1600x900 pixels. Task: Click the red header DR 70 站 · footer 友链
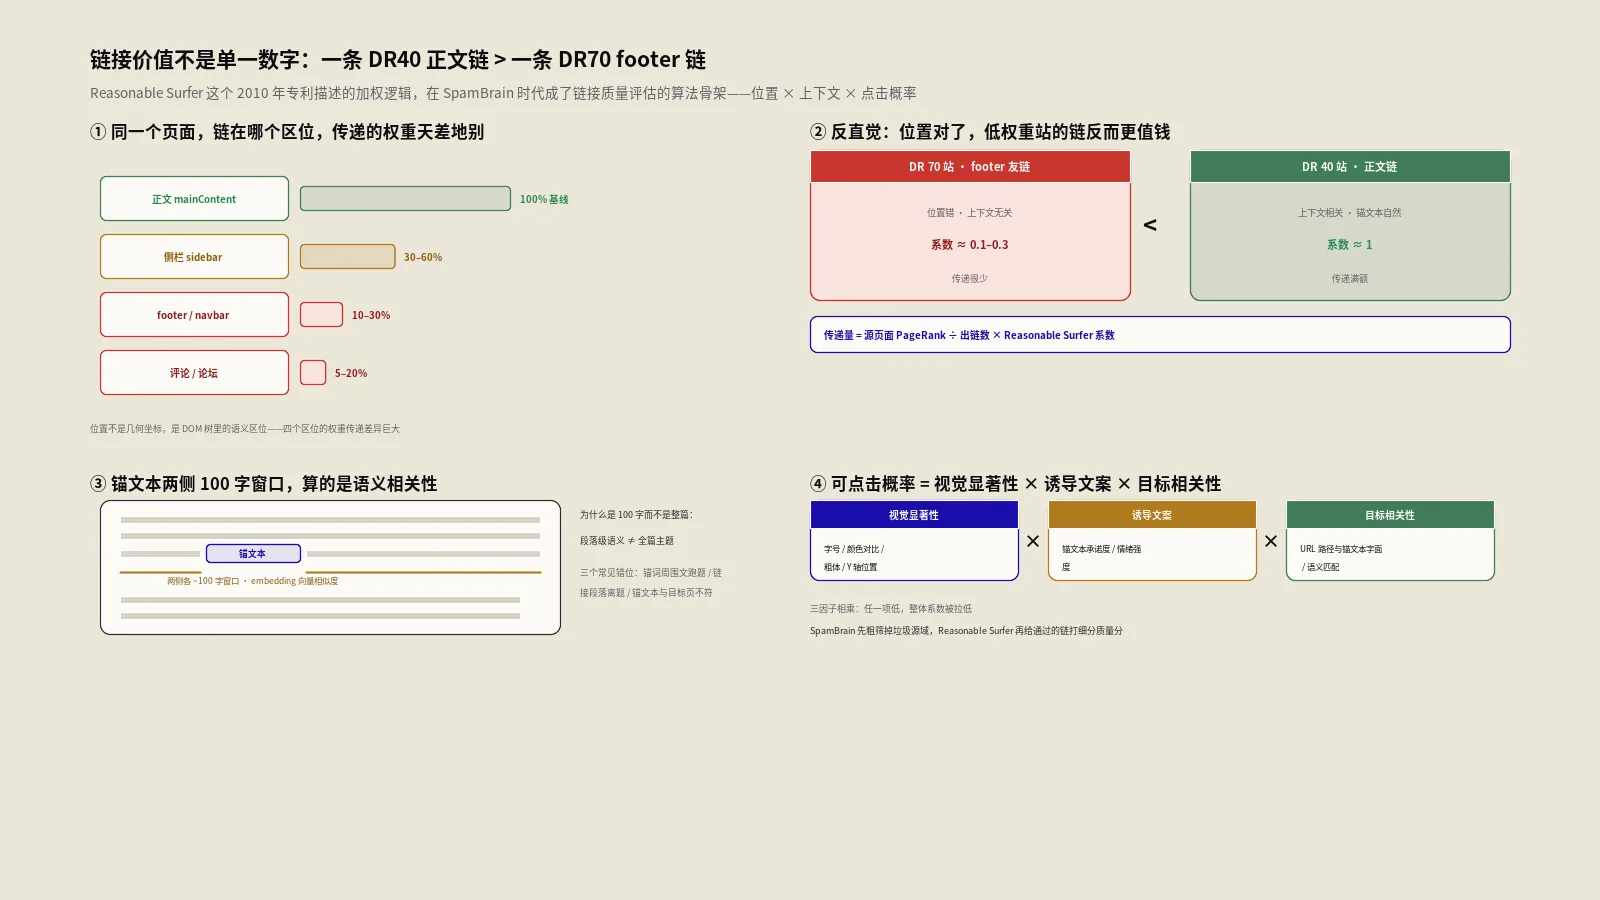[970, 167]
